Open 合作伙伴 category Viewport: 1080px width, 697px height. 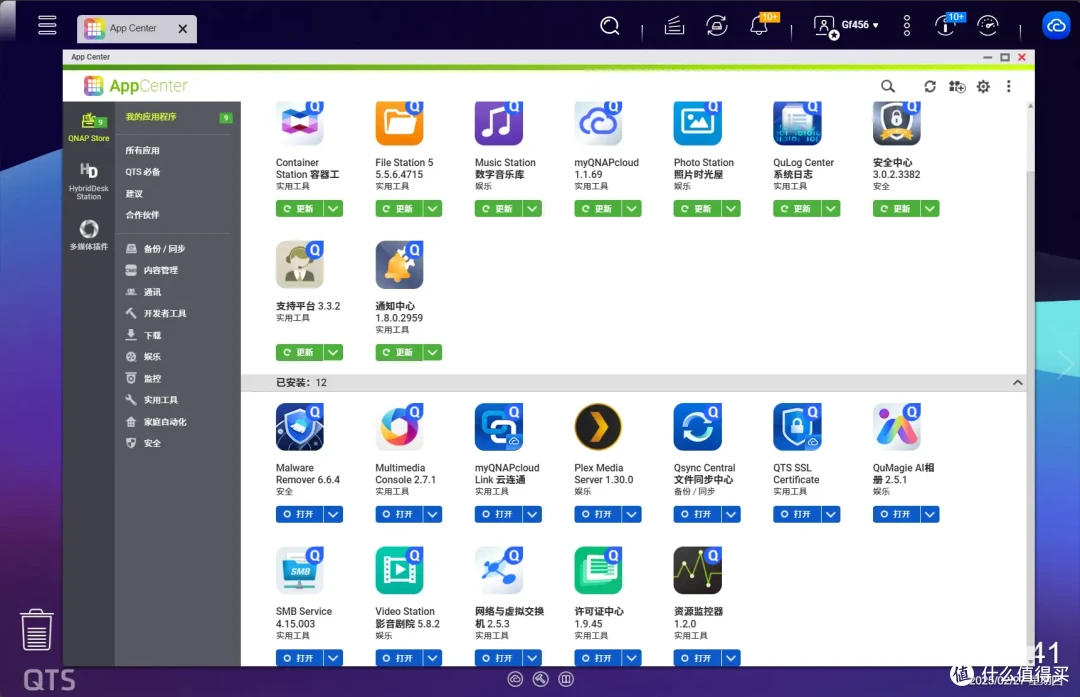coord(143,215)
